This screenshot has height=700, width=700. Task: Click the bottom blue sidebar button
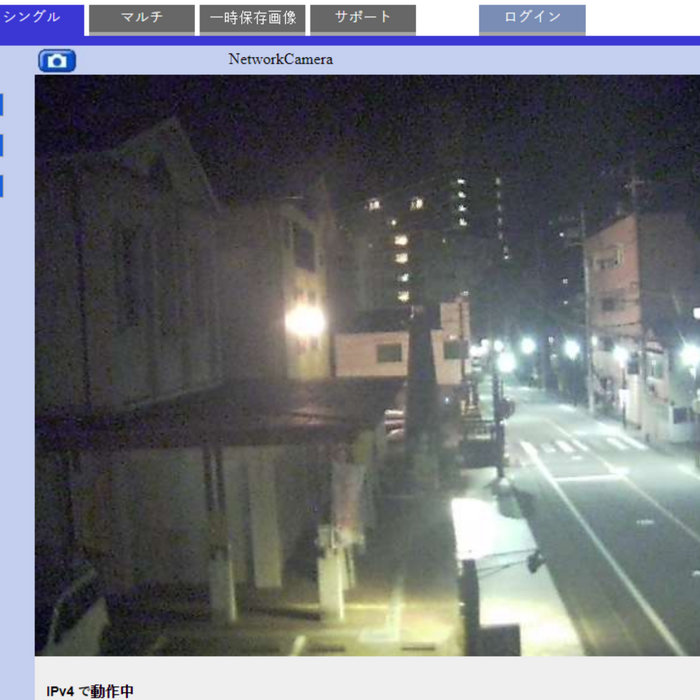1,187
